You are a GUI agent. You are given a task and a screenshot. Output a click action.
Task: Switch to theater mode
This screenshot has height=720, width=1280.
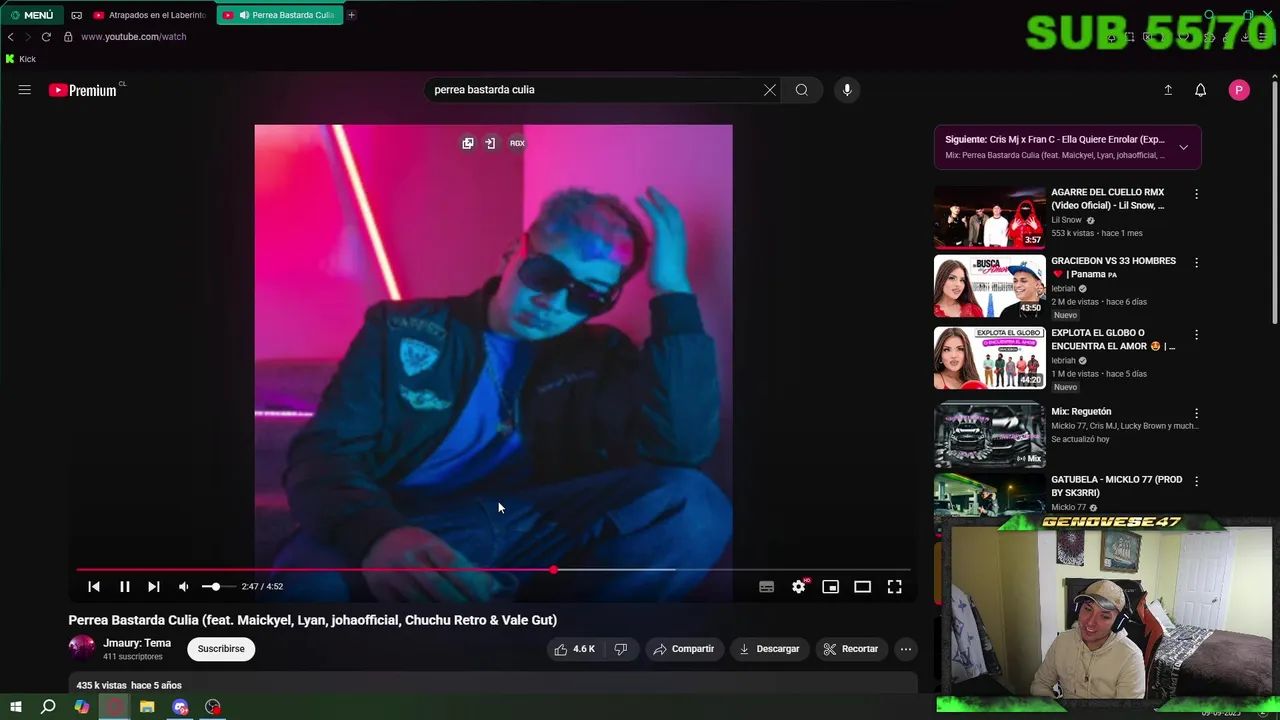[x=862, y=587]
